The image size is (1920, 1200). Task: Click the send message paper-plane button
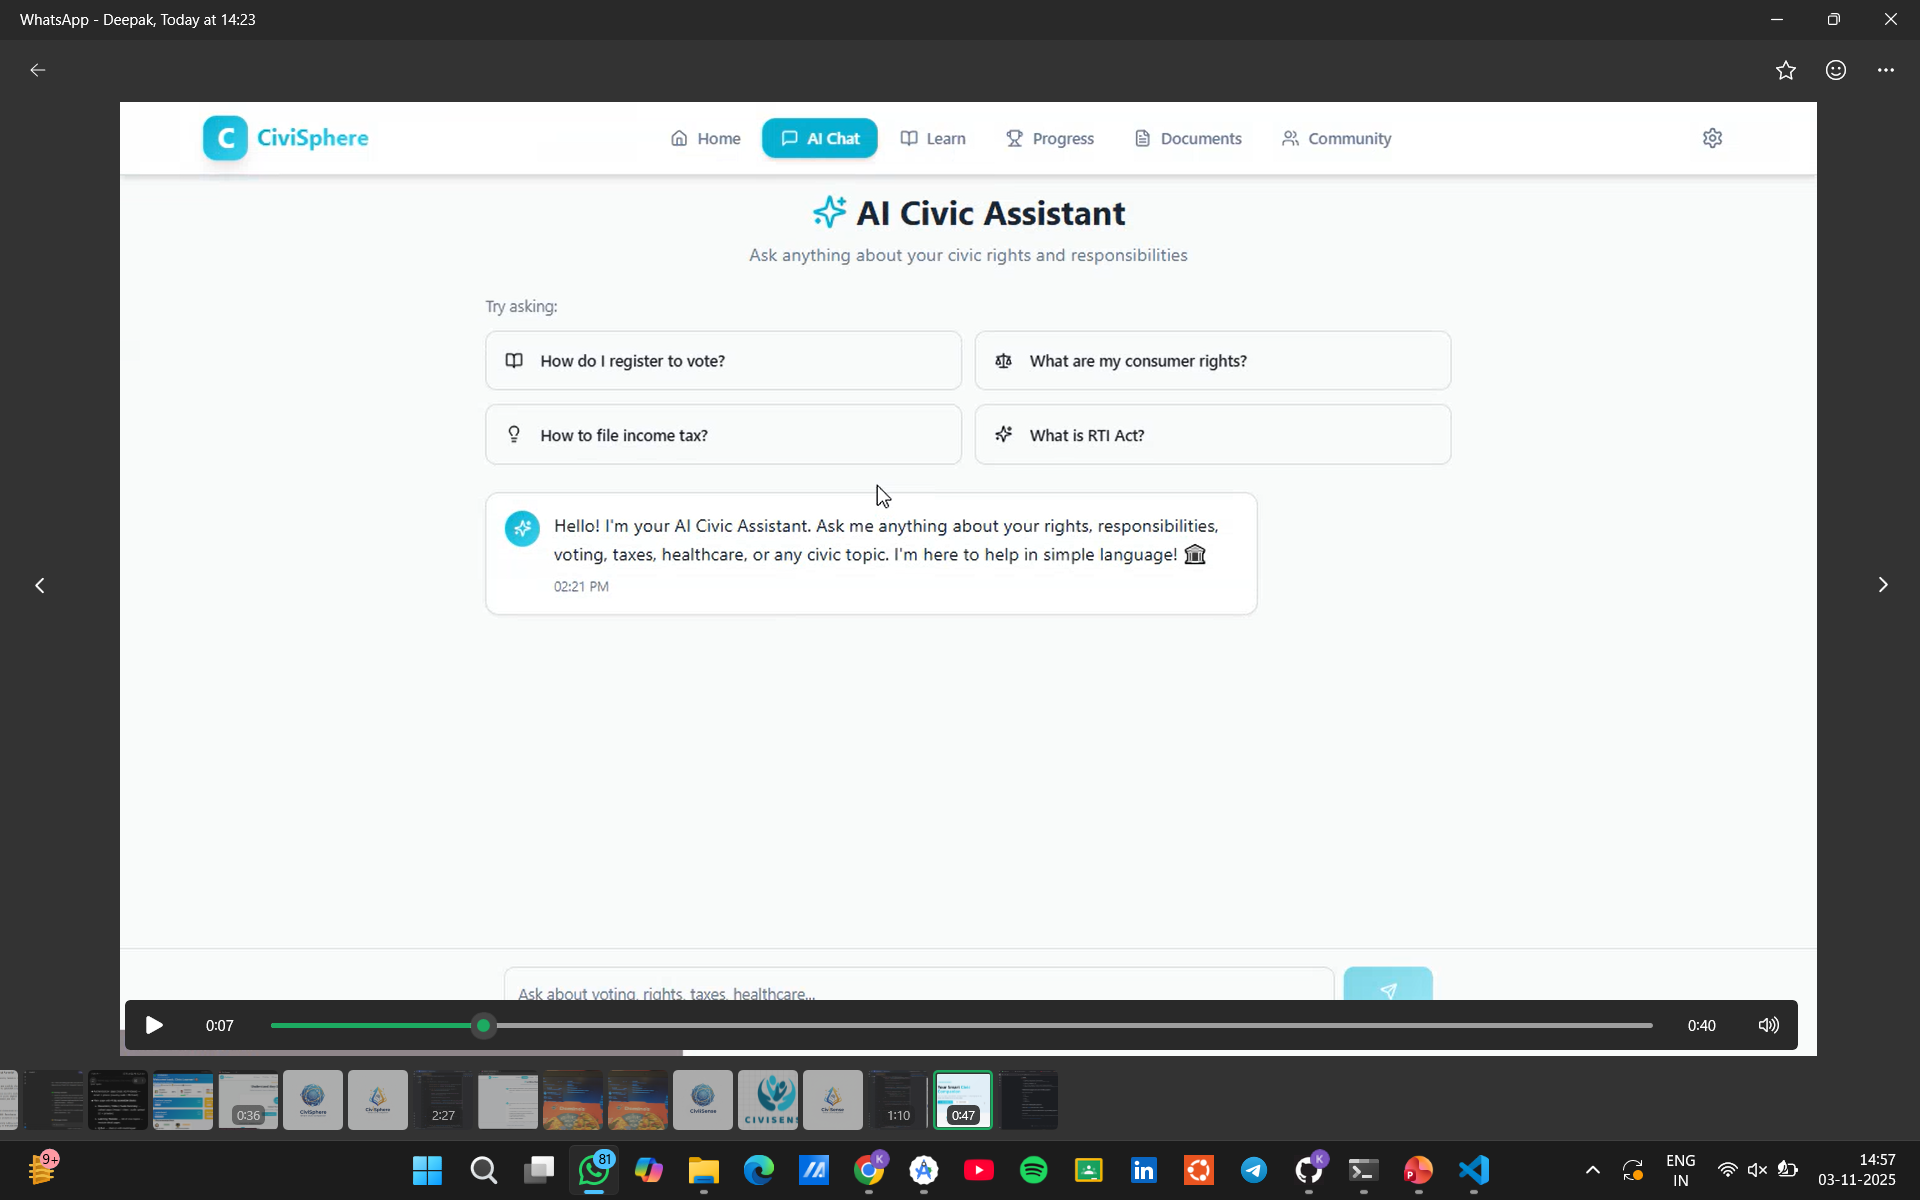(x=1387, y=986)
